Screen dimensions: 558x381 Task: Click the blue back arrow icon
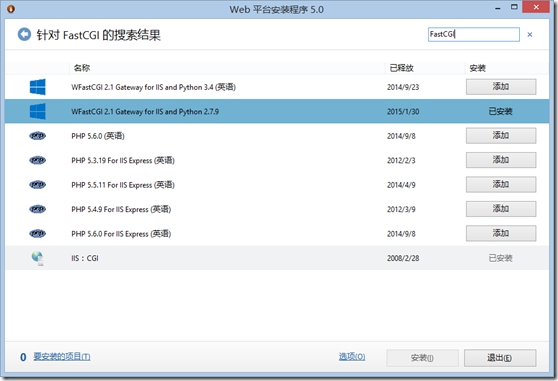24,35
